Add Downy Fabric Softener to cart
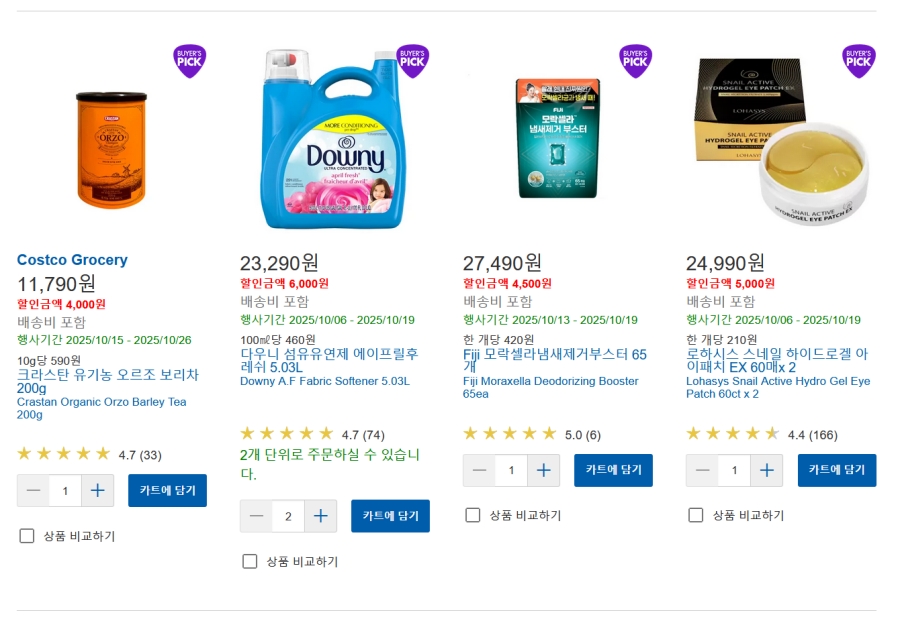The image size is (900, 621). [390, 516]
